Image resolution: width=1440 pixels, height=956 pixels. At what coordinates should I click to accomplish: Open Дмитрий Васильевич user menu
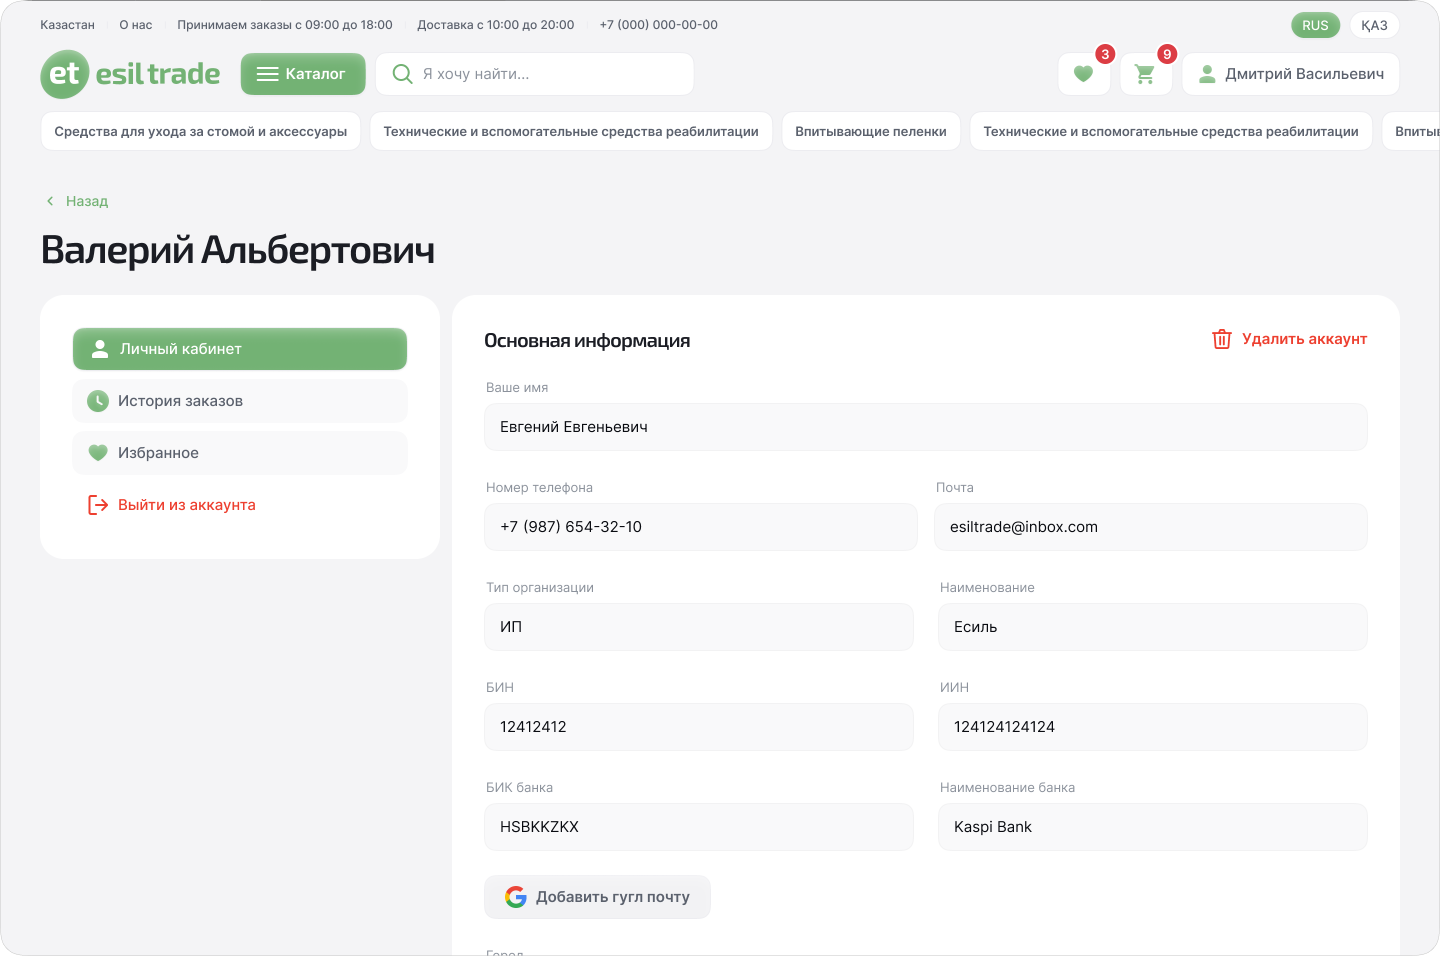tap(1290, 74)
